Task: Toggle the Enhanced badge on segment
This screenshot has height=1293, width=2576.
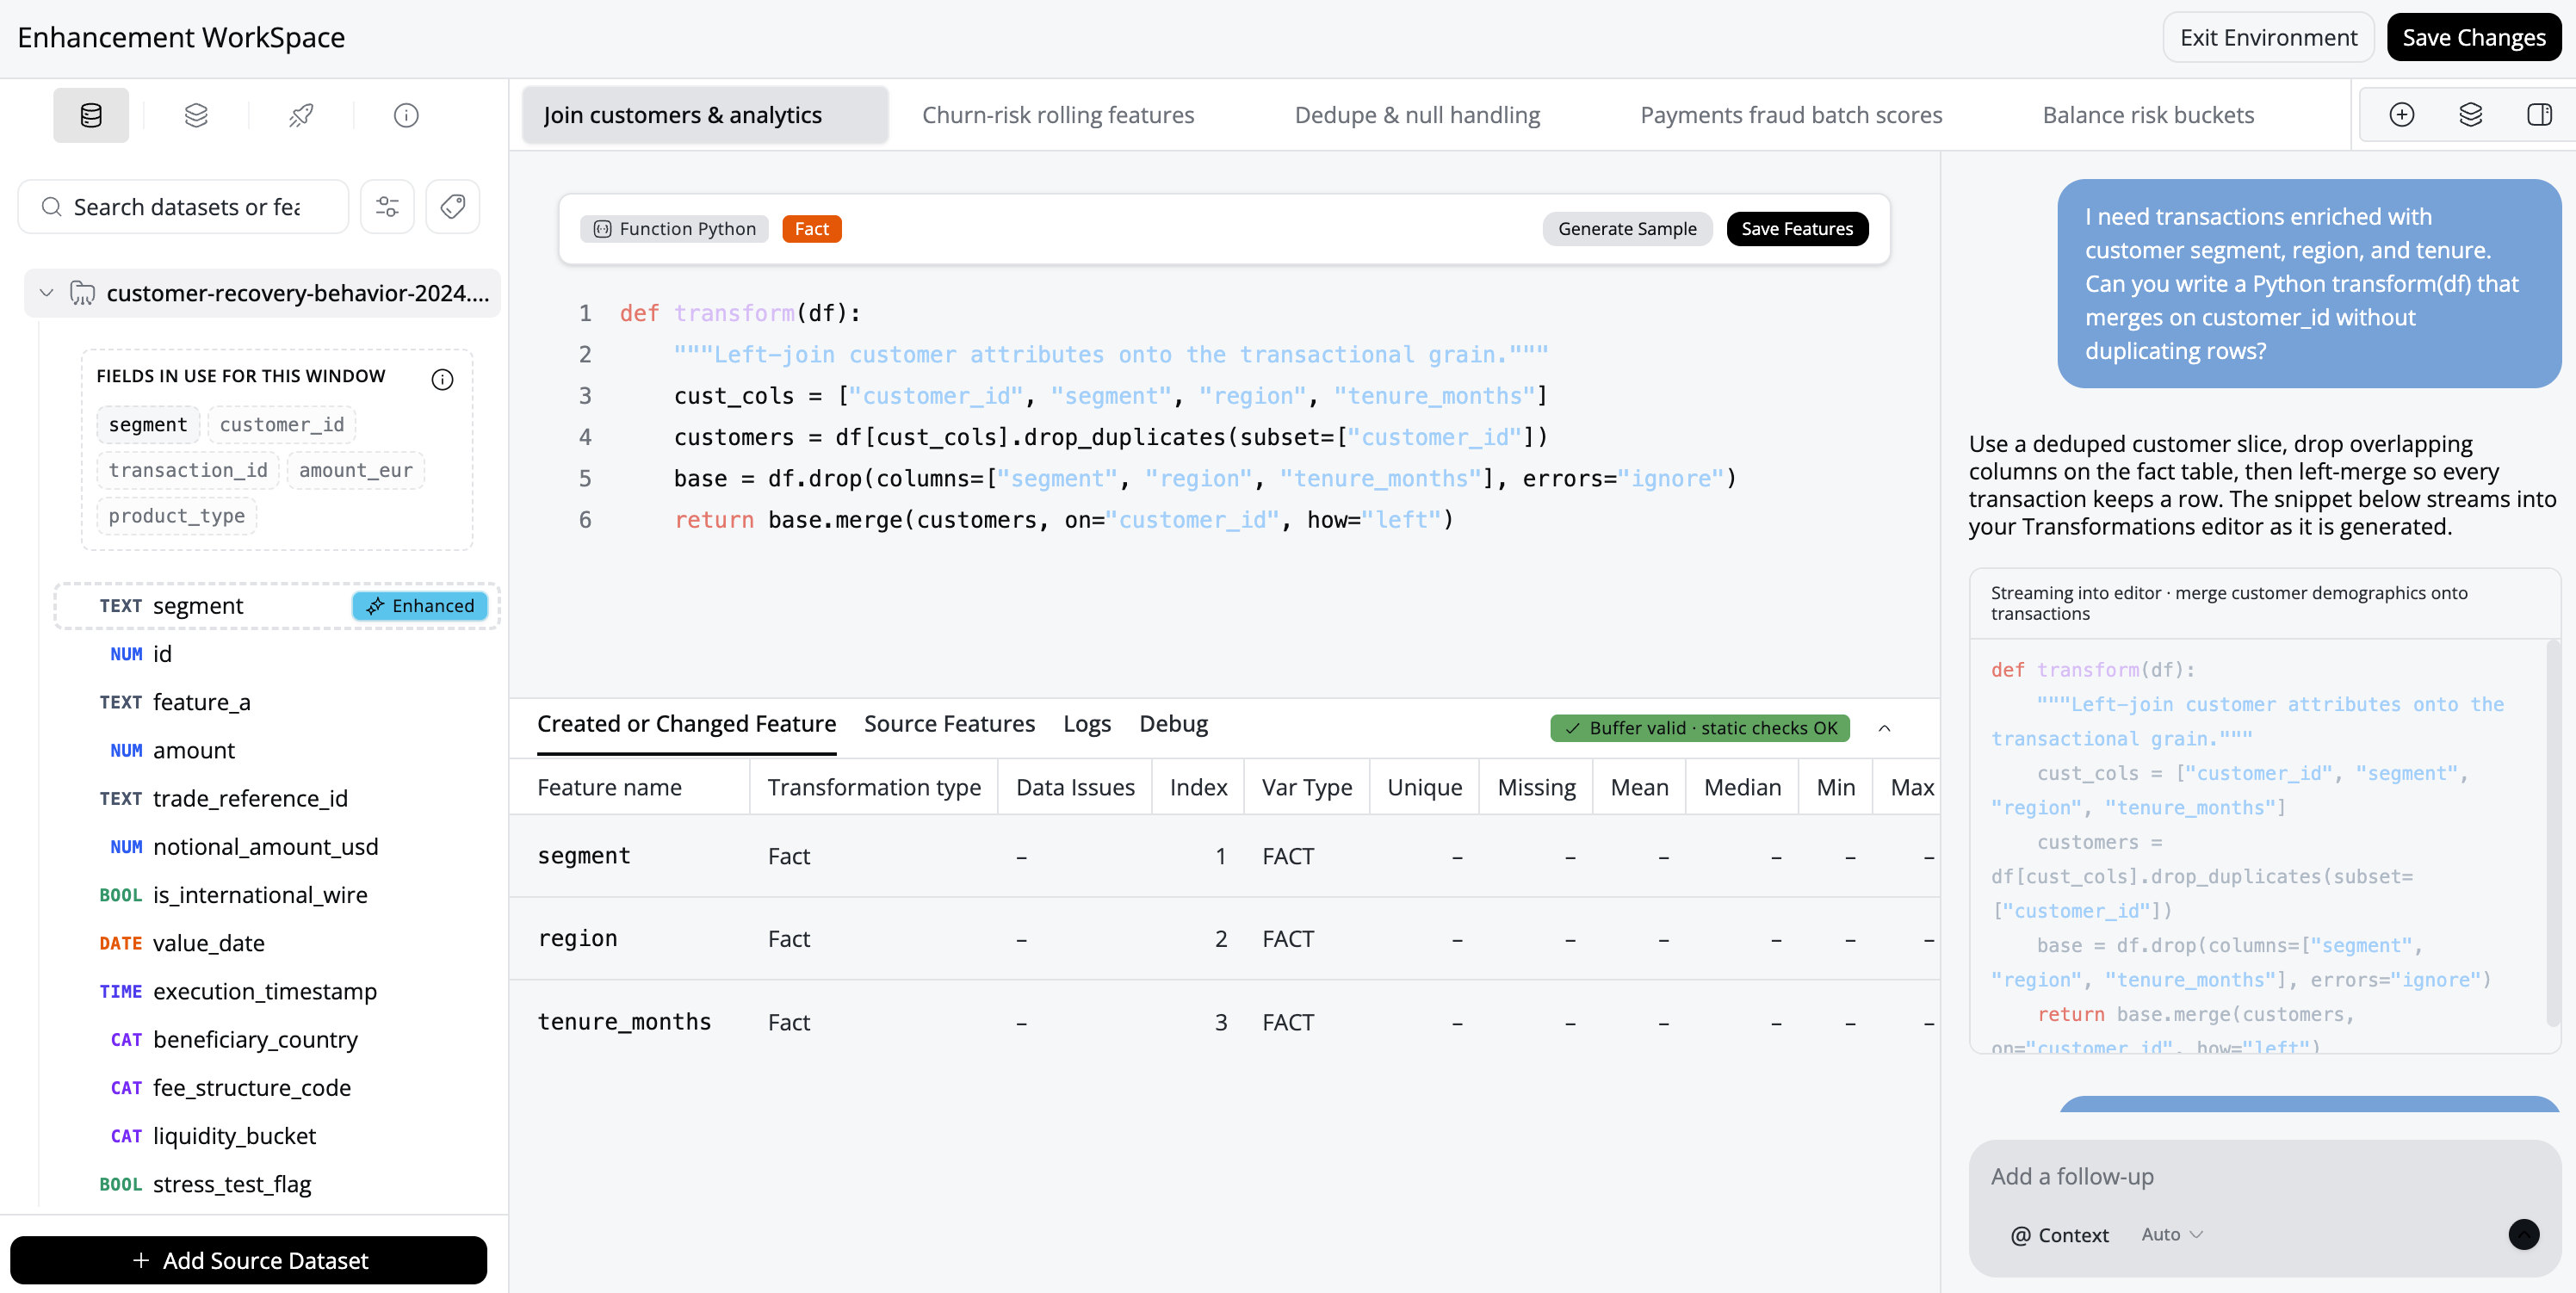Action: click(x=420, y=606)
